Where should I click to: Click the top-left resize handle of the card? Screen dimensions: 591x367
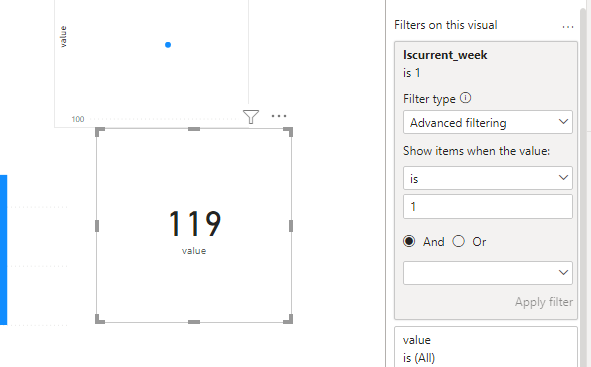pyautogui.click(x=100, y=132)
